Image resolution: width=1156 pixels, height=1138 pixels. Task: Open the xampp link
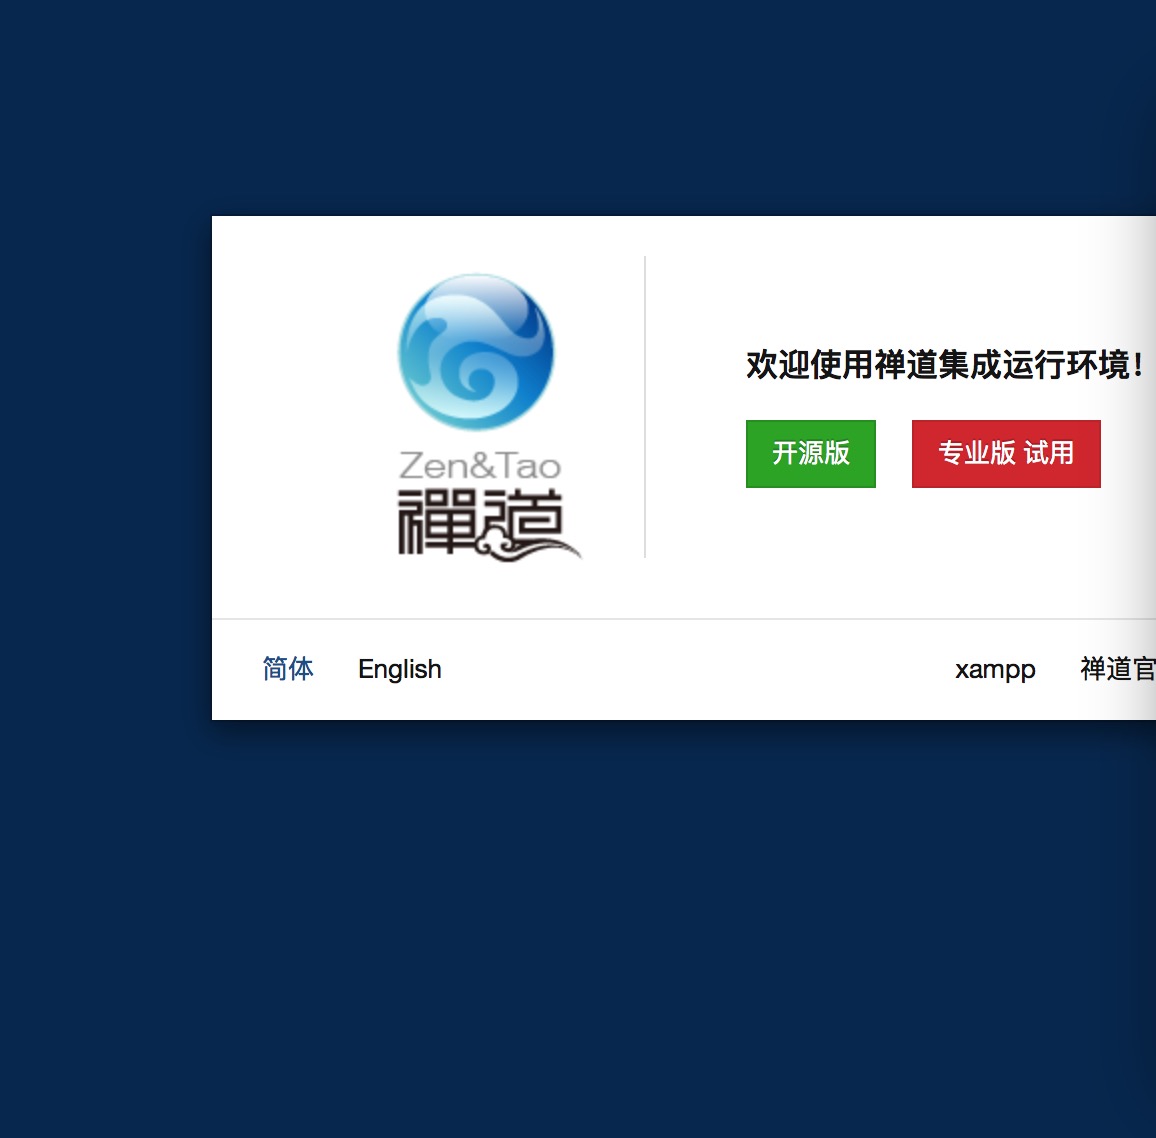pyautogui.click(x=995, y=669)
